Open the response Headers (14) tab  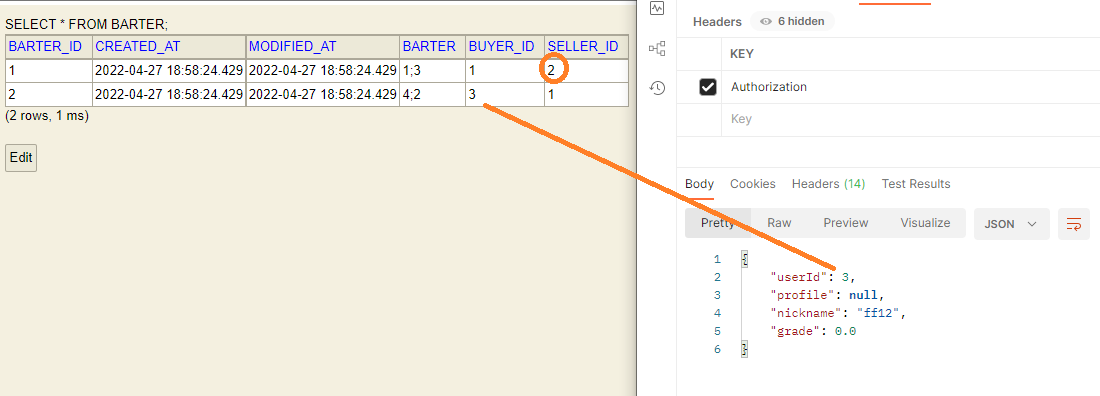(x=829, y=184)
